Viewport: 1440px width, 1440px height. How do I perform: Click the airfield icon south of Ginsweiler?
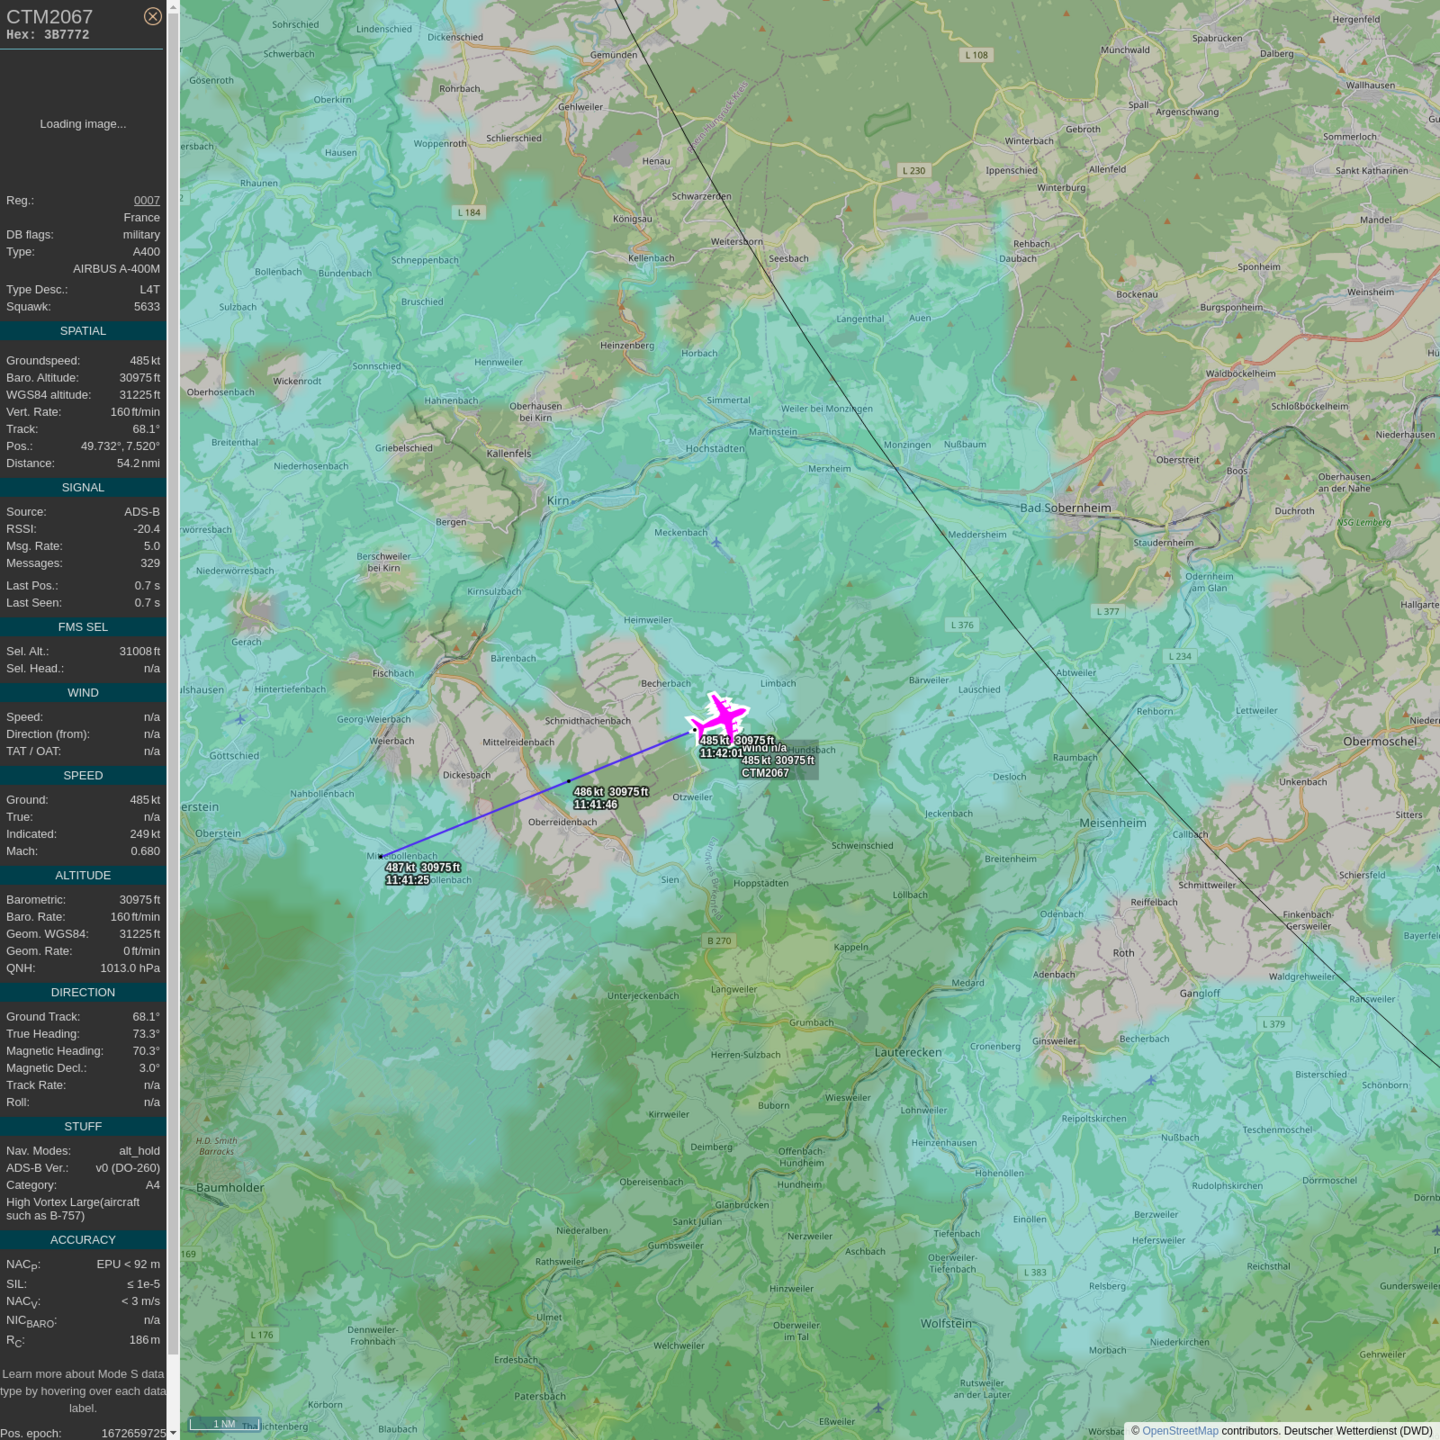click(1151, 1080)
